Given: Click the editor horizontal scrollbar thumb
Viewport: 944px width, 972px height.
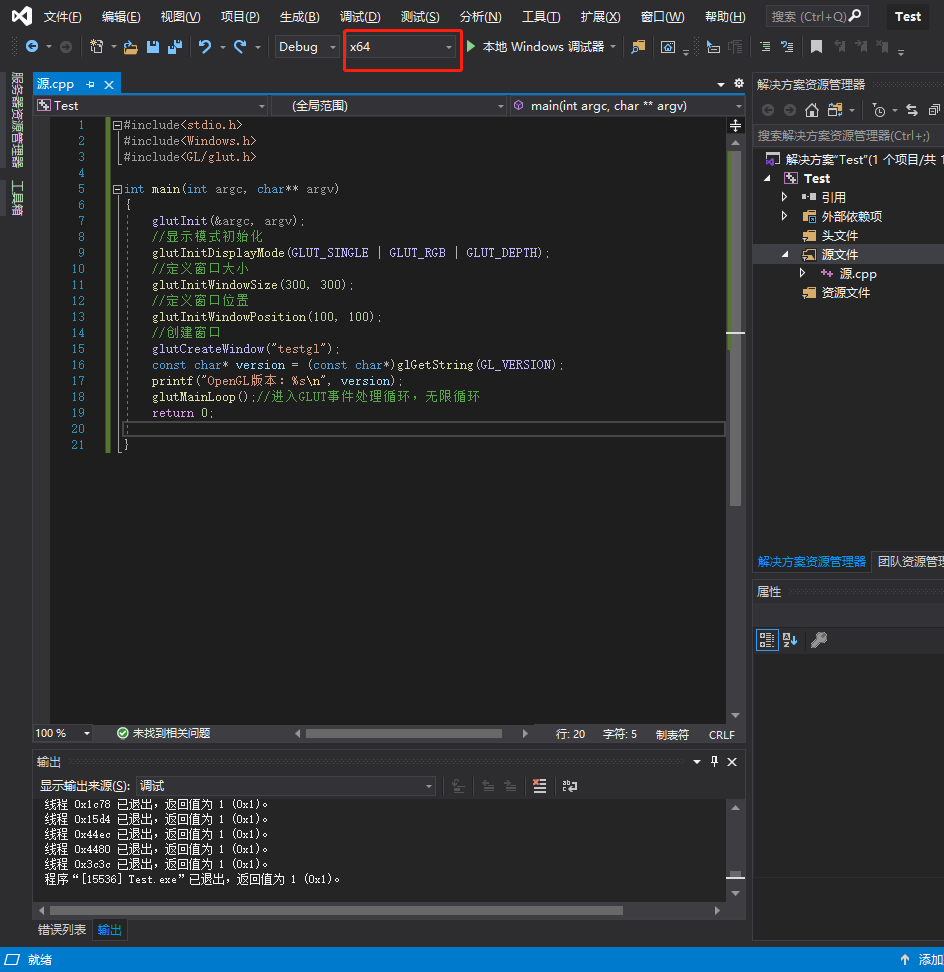Looking at the screenshot, I should click(404, 734).
